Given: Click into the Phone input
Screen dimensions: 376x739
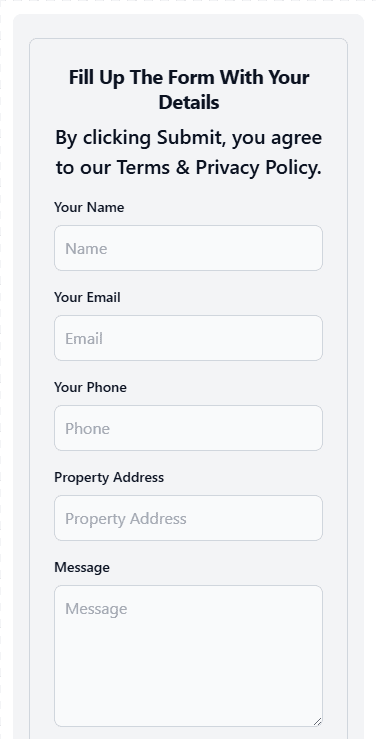Looking at the screenshot, I should click(188, 428).
